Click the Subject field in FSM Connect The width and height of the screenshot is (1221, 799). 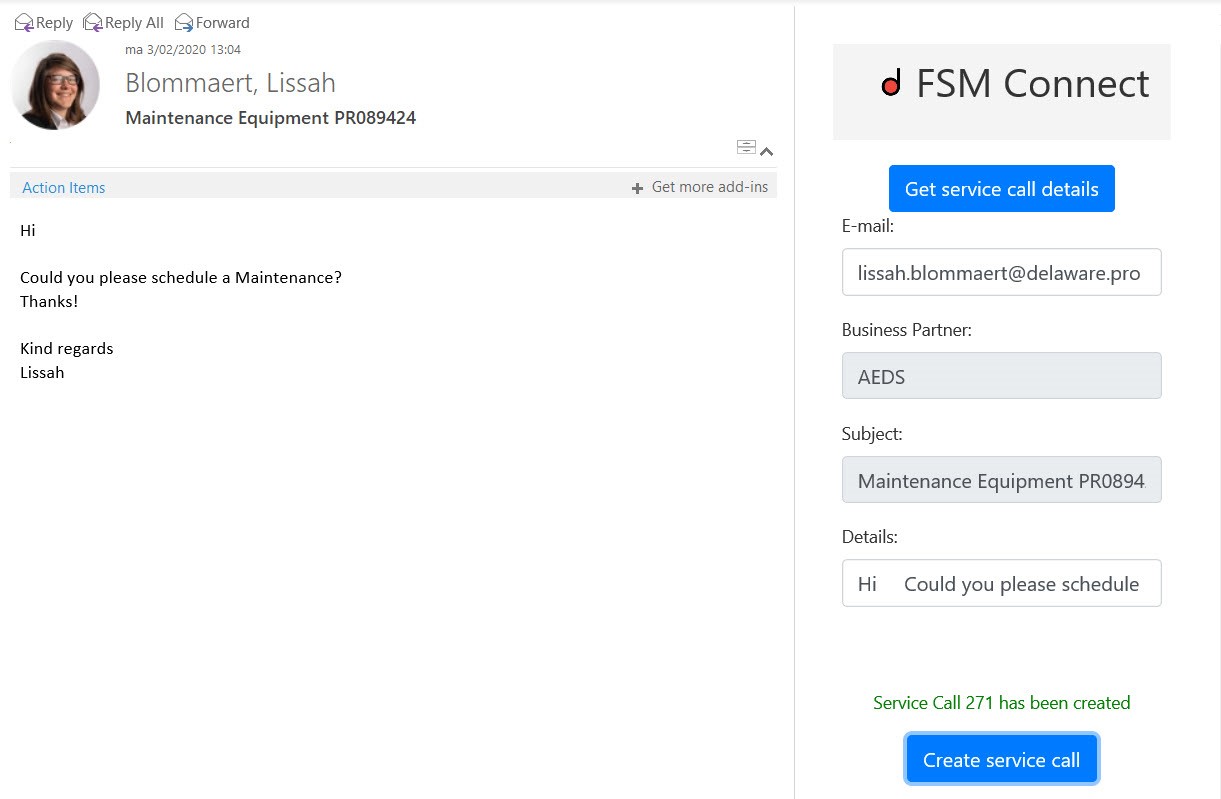1001,480
